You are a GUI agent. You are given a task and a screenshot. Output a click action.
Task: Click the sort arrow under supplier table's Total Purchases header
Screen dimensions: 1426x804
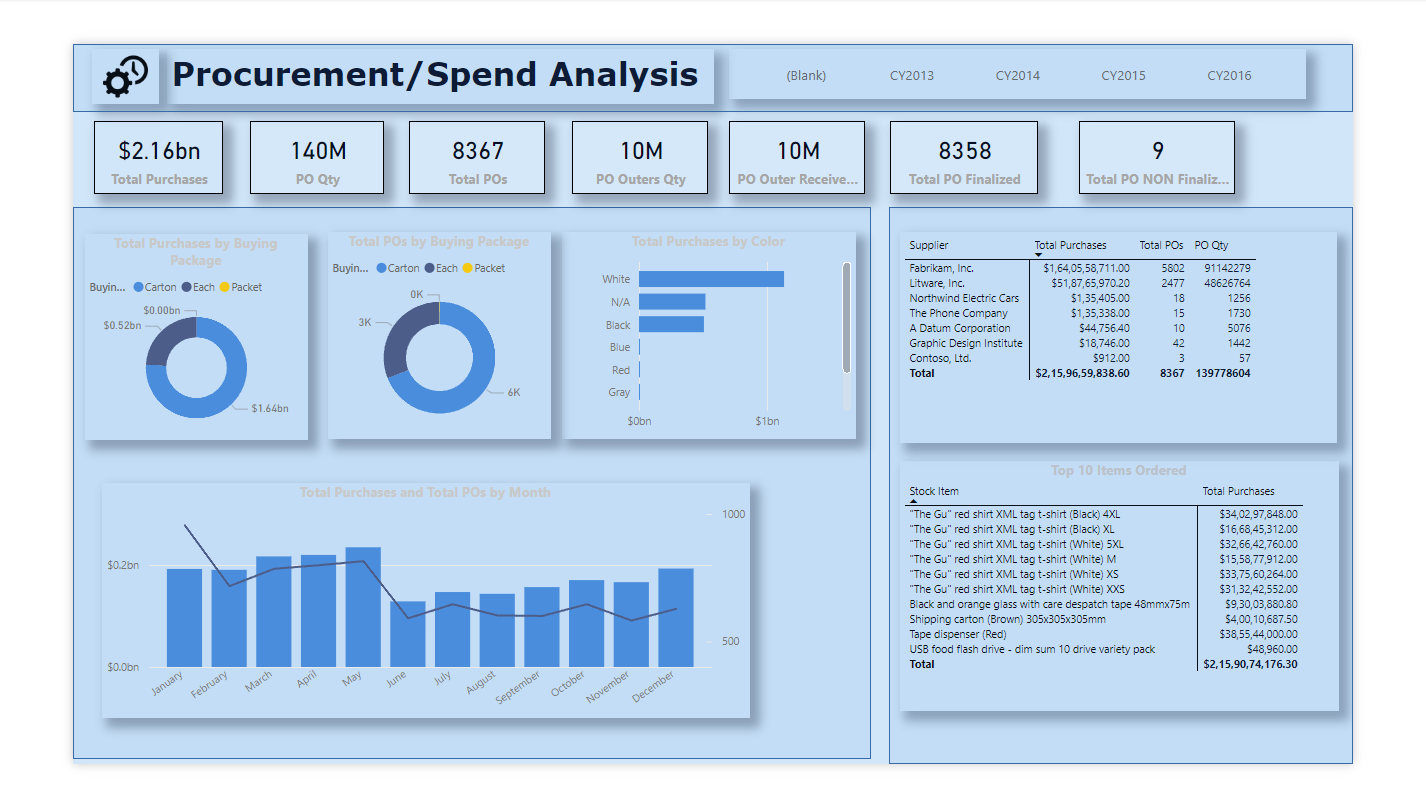[1038, 255]
